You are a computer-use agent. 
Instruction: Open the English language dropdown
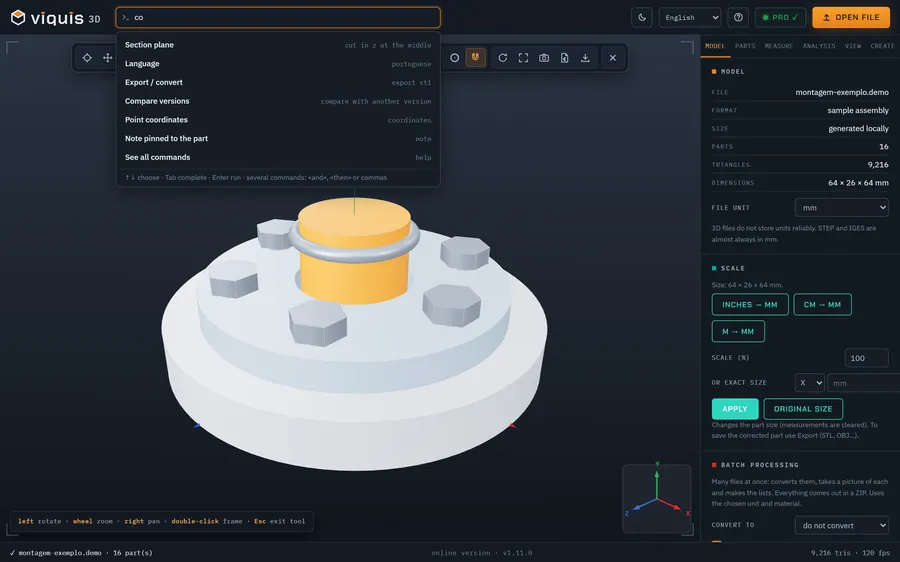coord(690,17)
